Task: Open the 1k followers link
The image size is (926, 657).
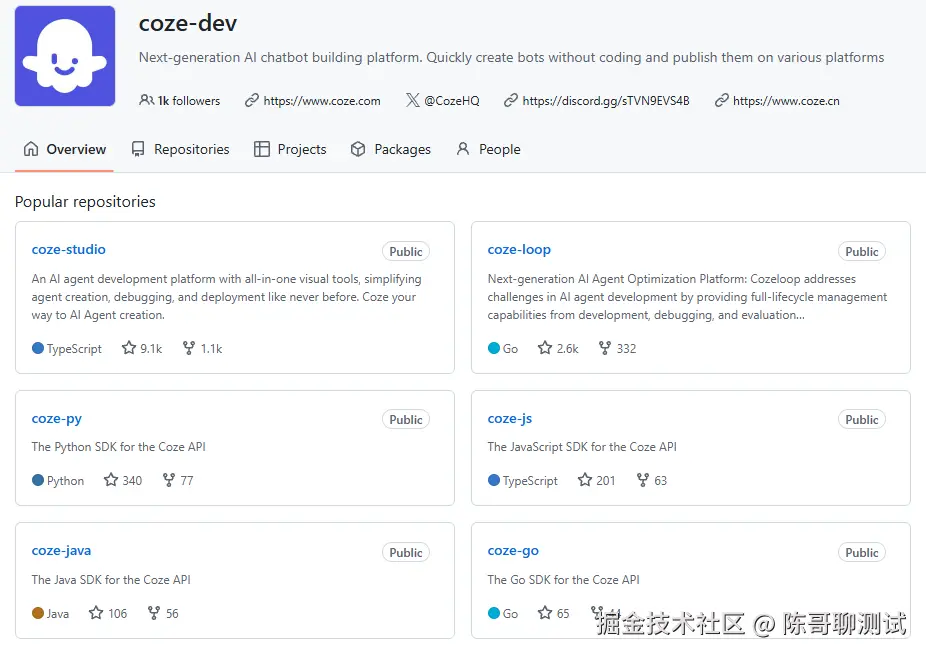Action: click(x=180, y=101)
